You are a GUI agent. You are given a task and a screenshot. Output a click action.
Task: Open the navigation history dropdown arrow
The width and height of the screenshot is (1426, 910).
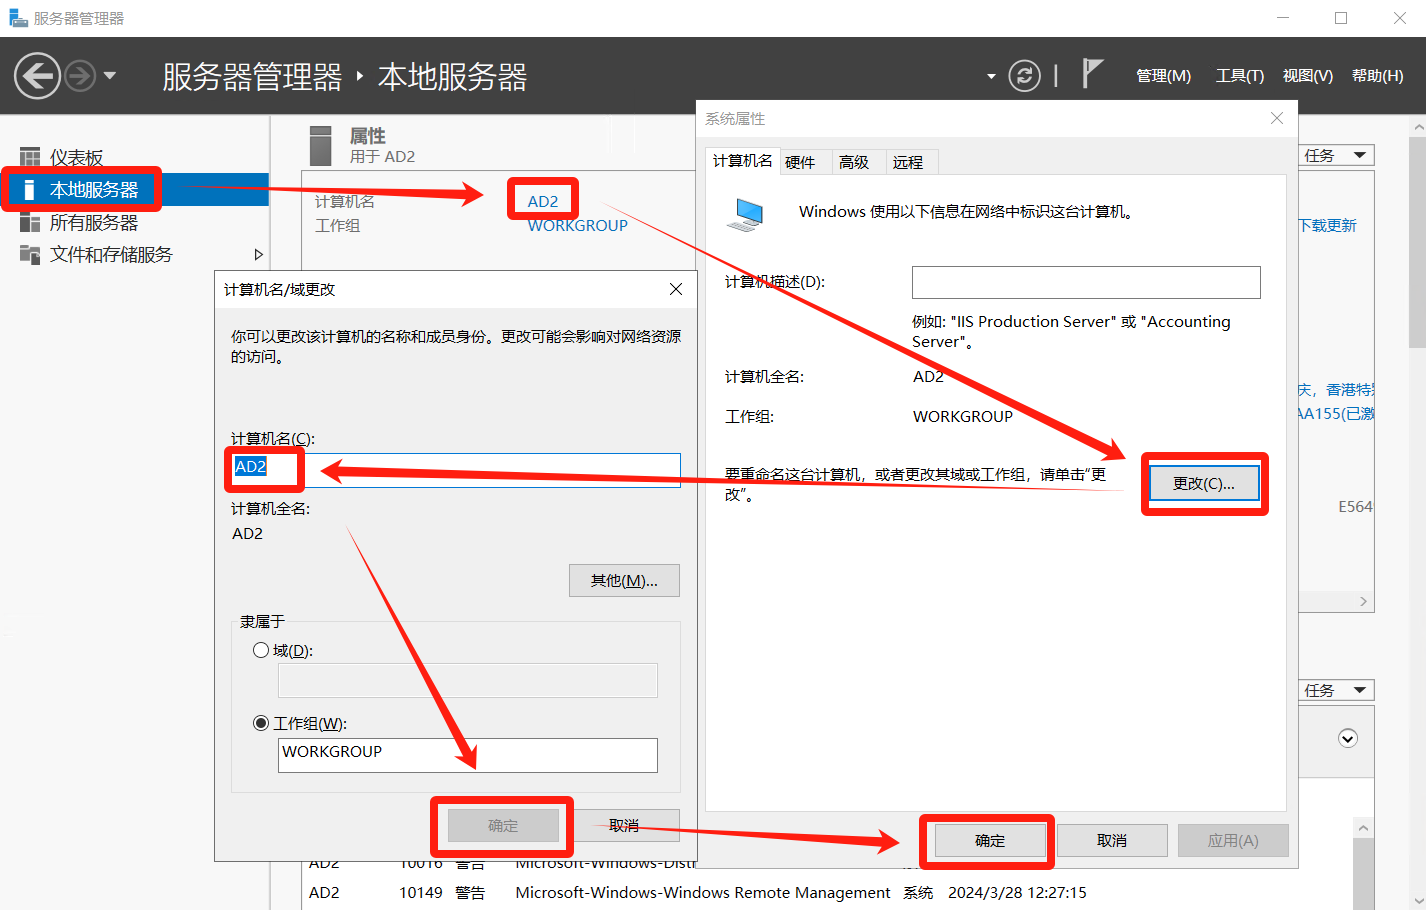pos(110,76)
